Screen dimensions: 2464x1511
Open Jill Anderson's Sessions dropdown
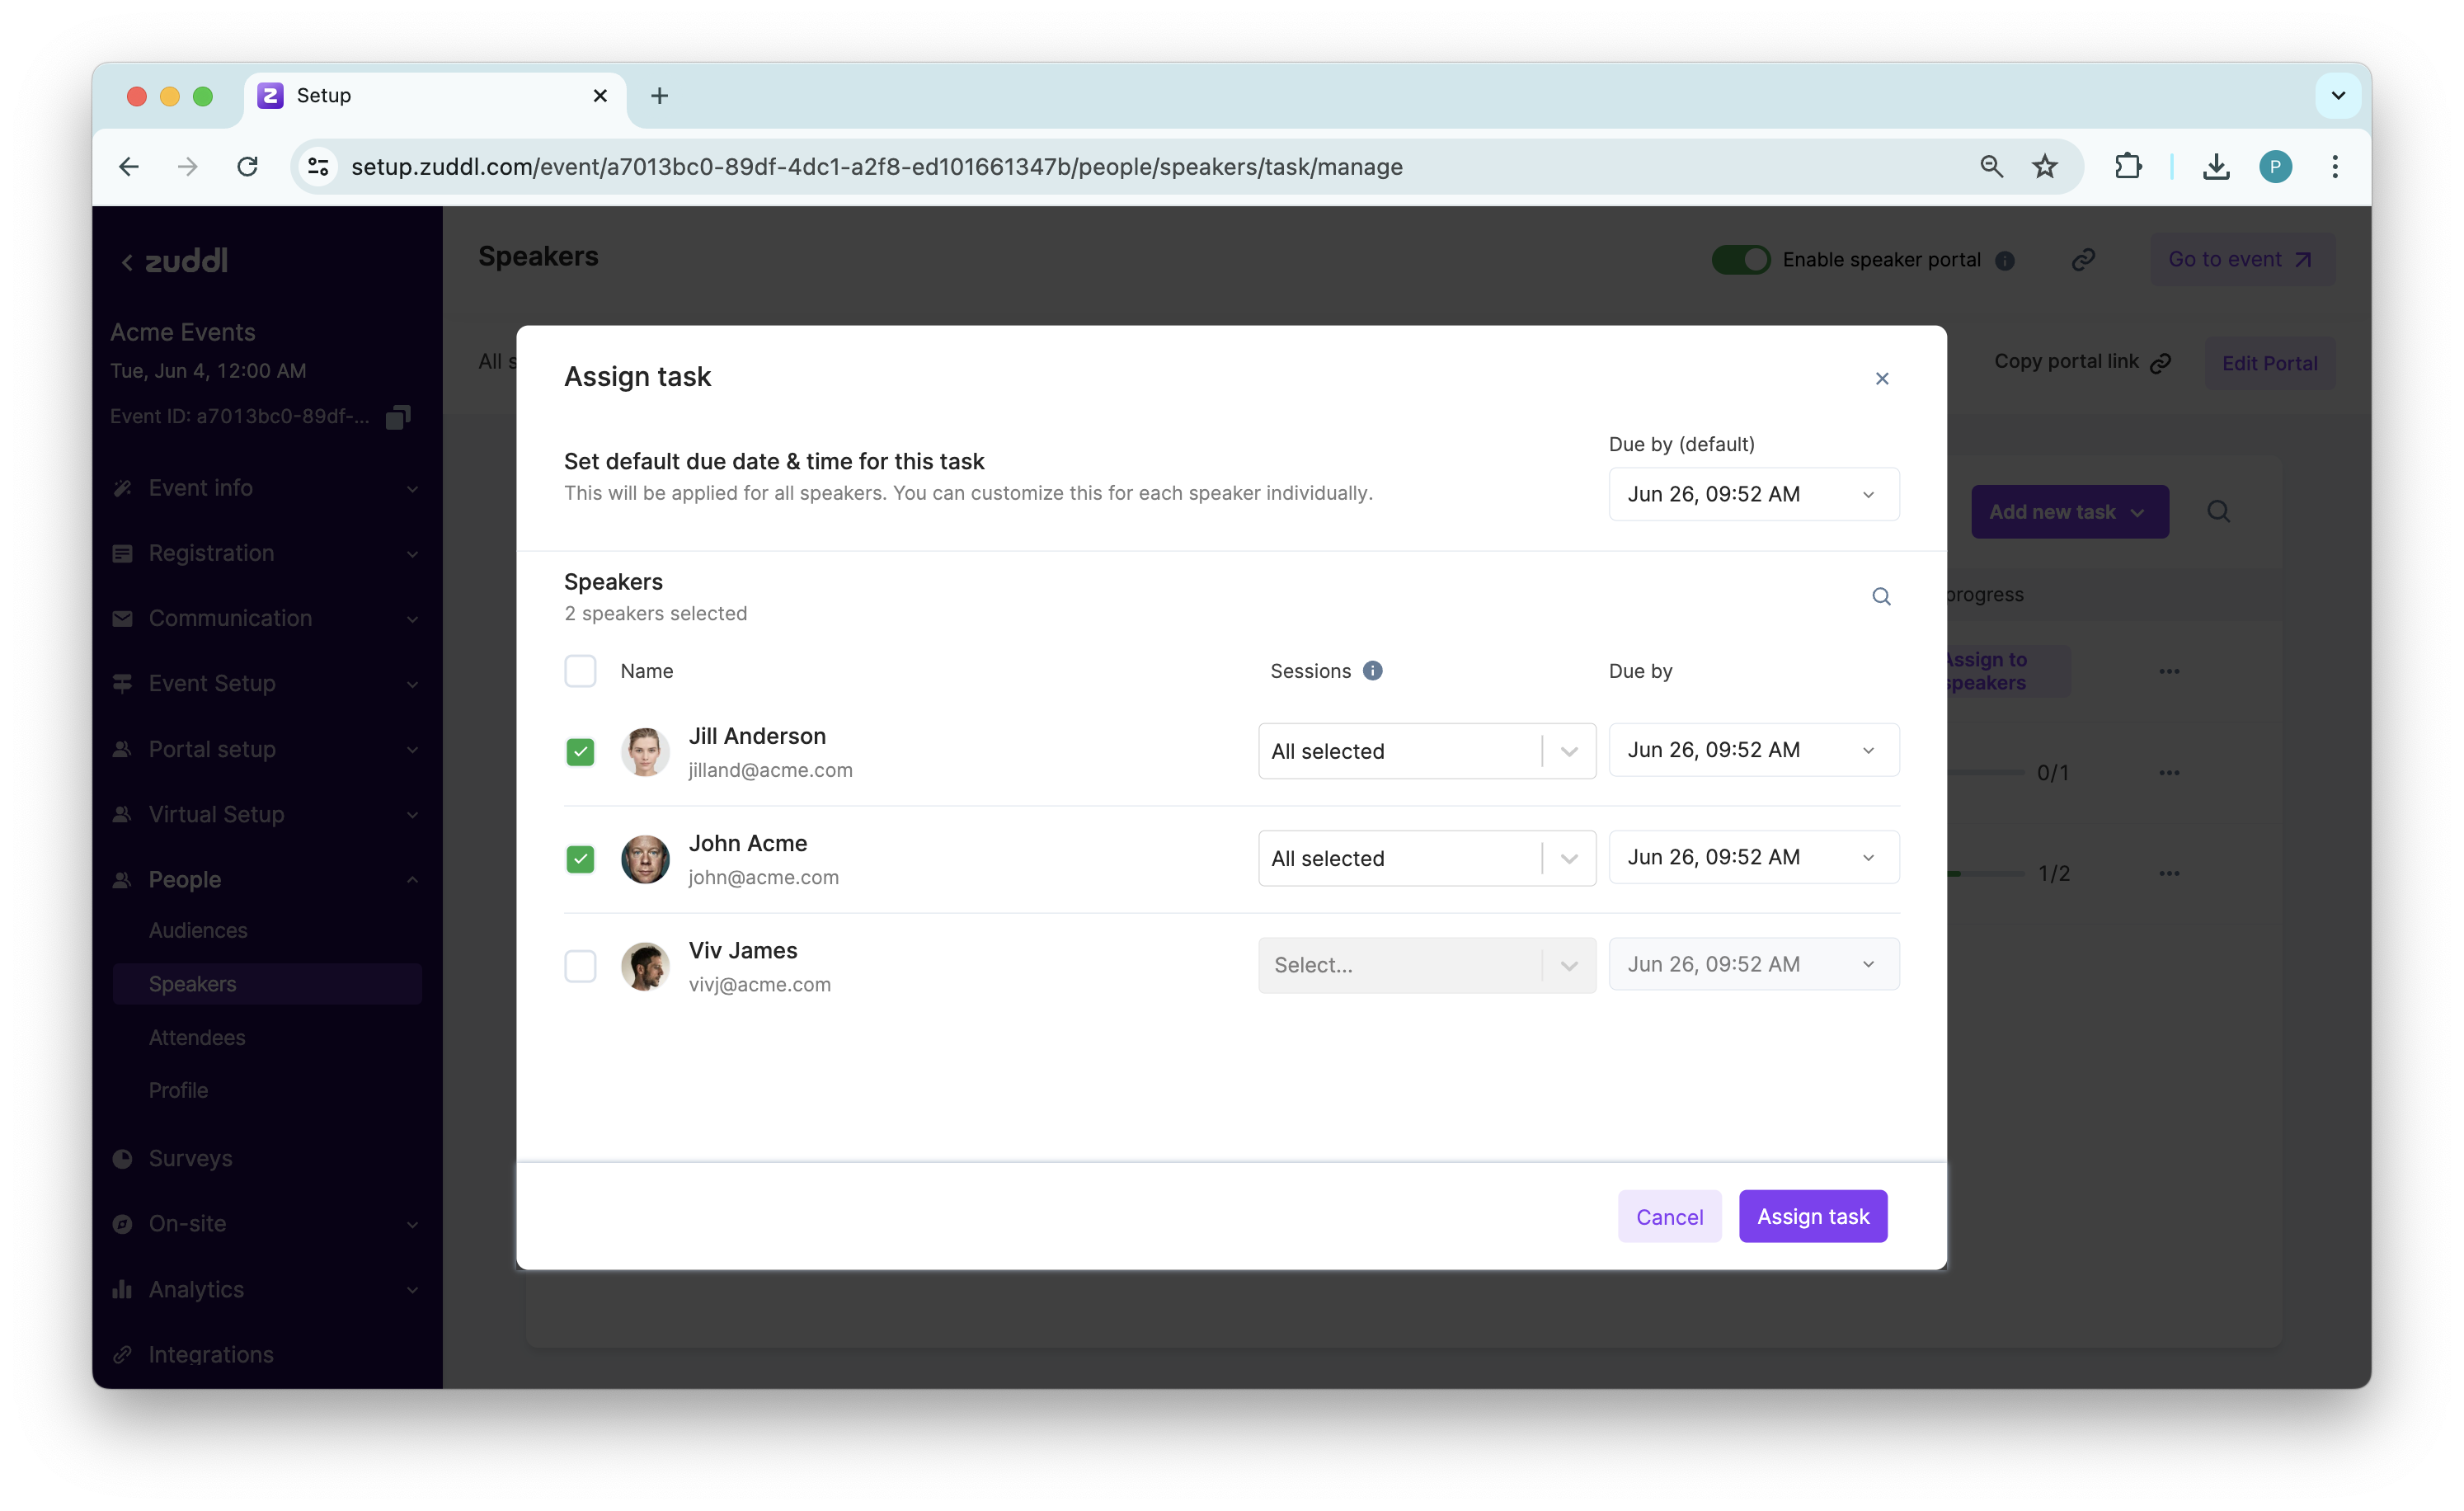click(1426, 751)
